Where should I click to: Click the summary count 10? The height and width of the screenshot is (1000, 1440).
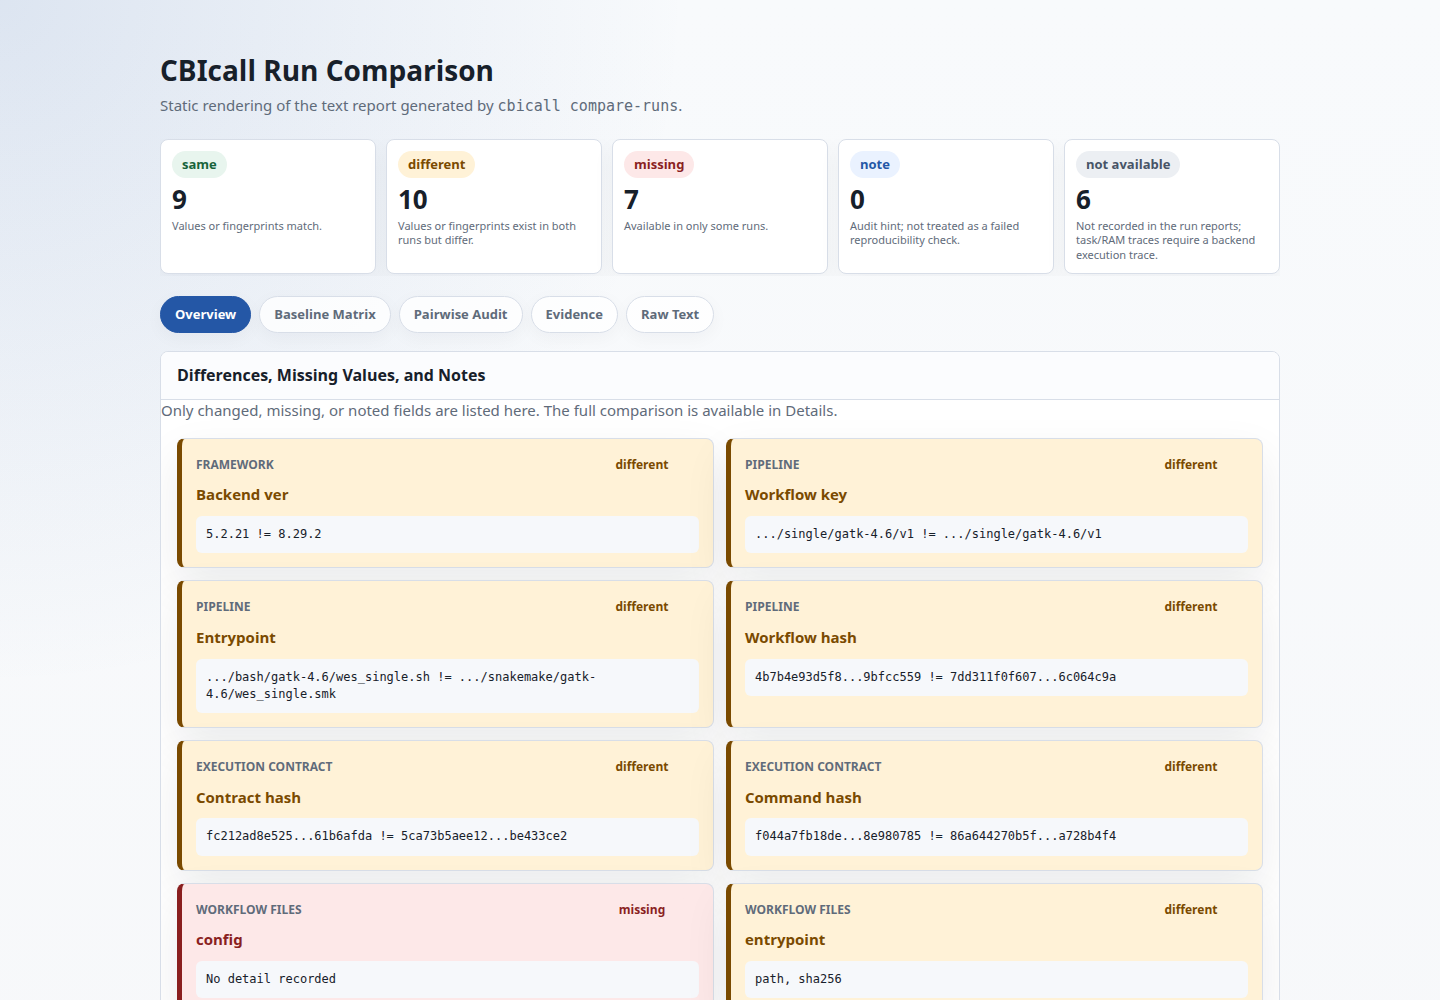click(413, 200)
